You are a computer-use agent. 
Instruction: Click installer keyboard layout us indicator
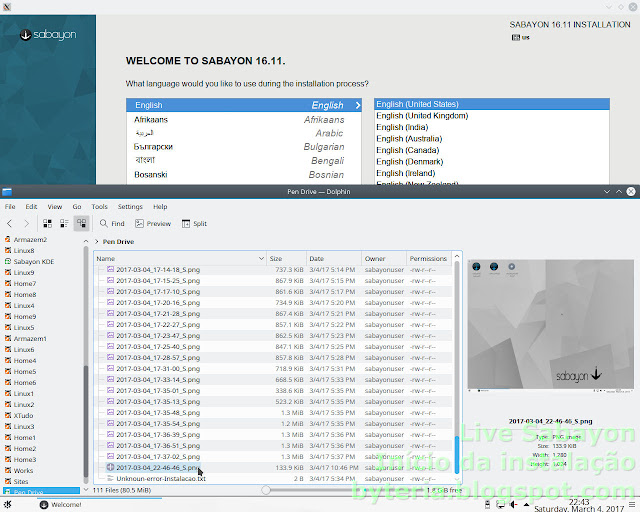520,38
